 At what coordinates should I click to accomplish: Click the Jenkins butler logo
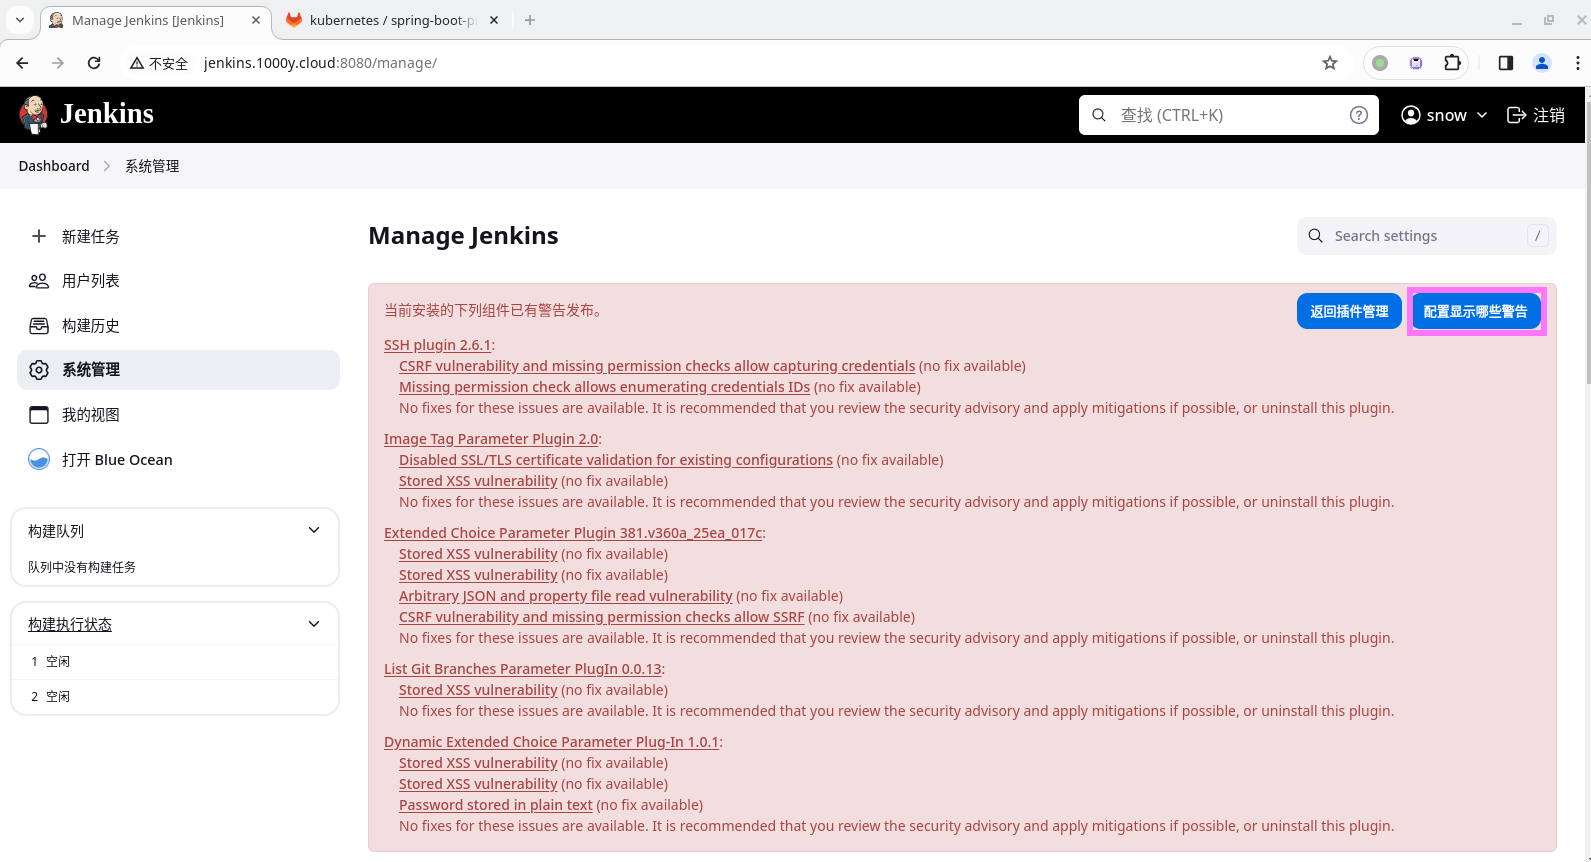[34, 114]
